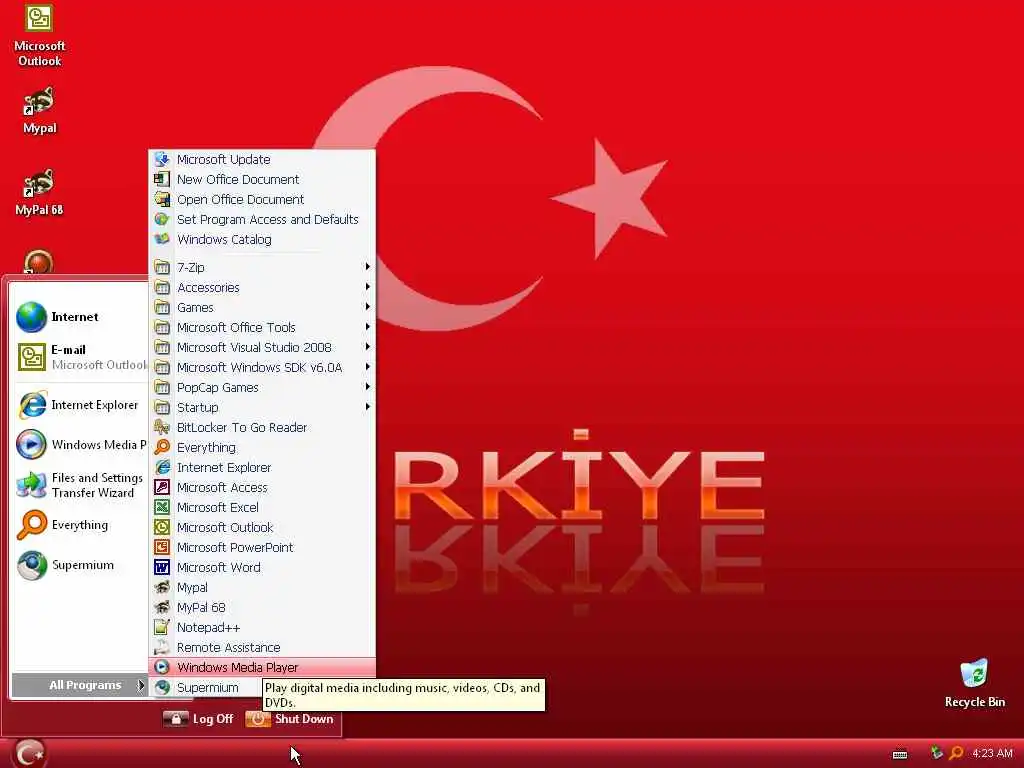
Task: Click Internet Explorer icon in pinned list
Action: [x=31, y=406]
